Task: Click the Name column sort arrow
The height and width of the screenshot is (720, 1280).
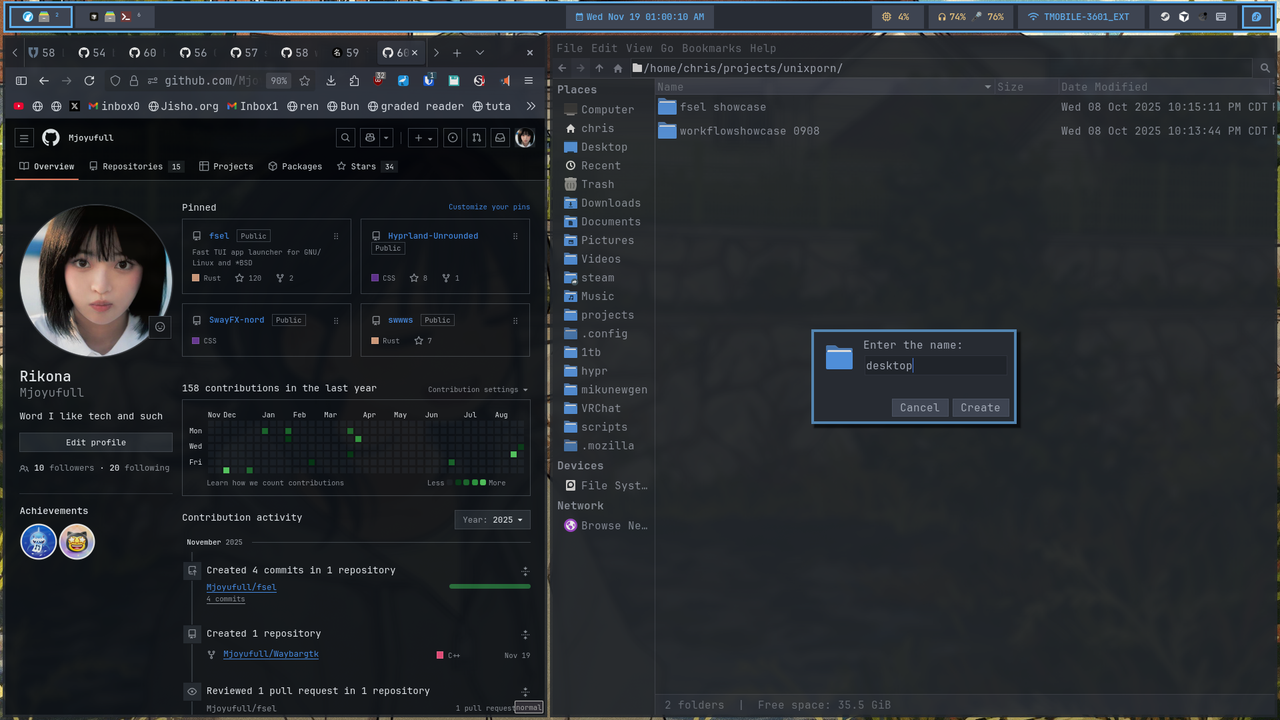Action: tap(987, 87)
